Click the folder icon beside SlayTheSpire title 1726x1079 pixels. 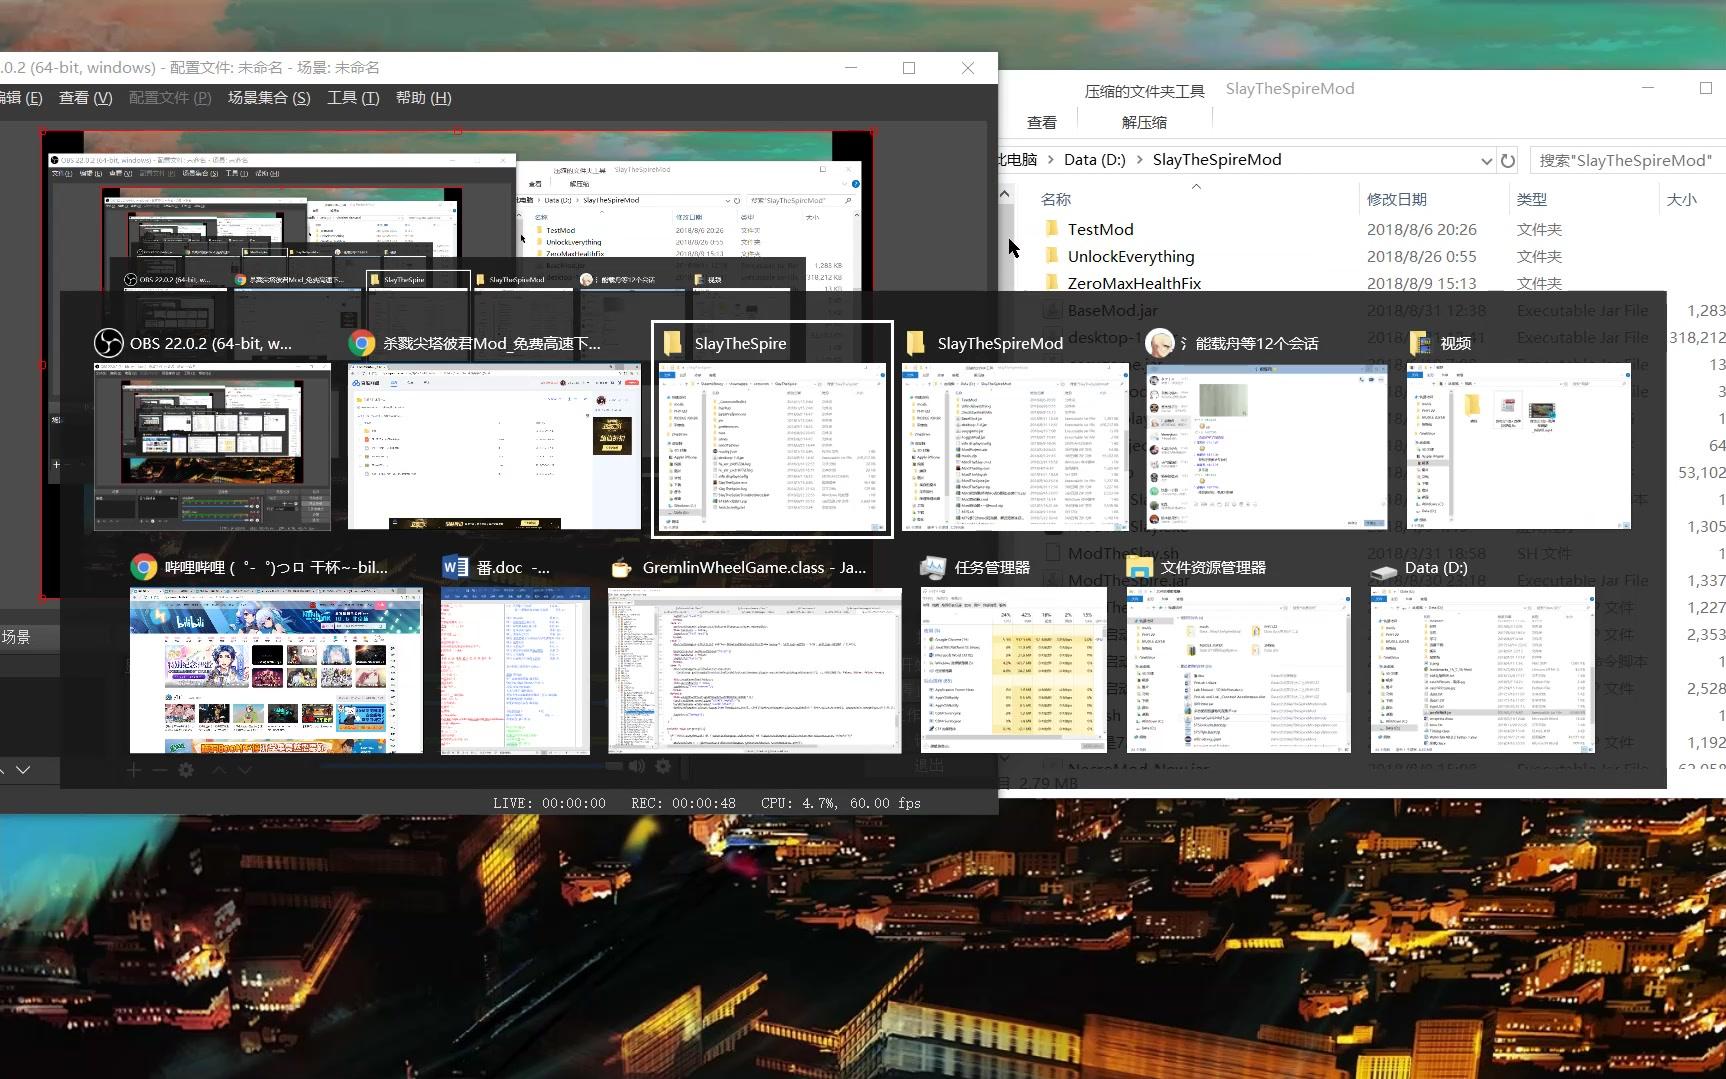[x=673, y=343]
